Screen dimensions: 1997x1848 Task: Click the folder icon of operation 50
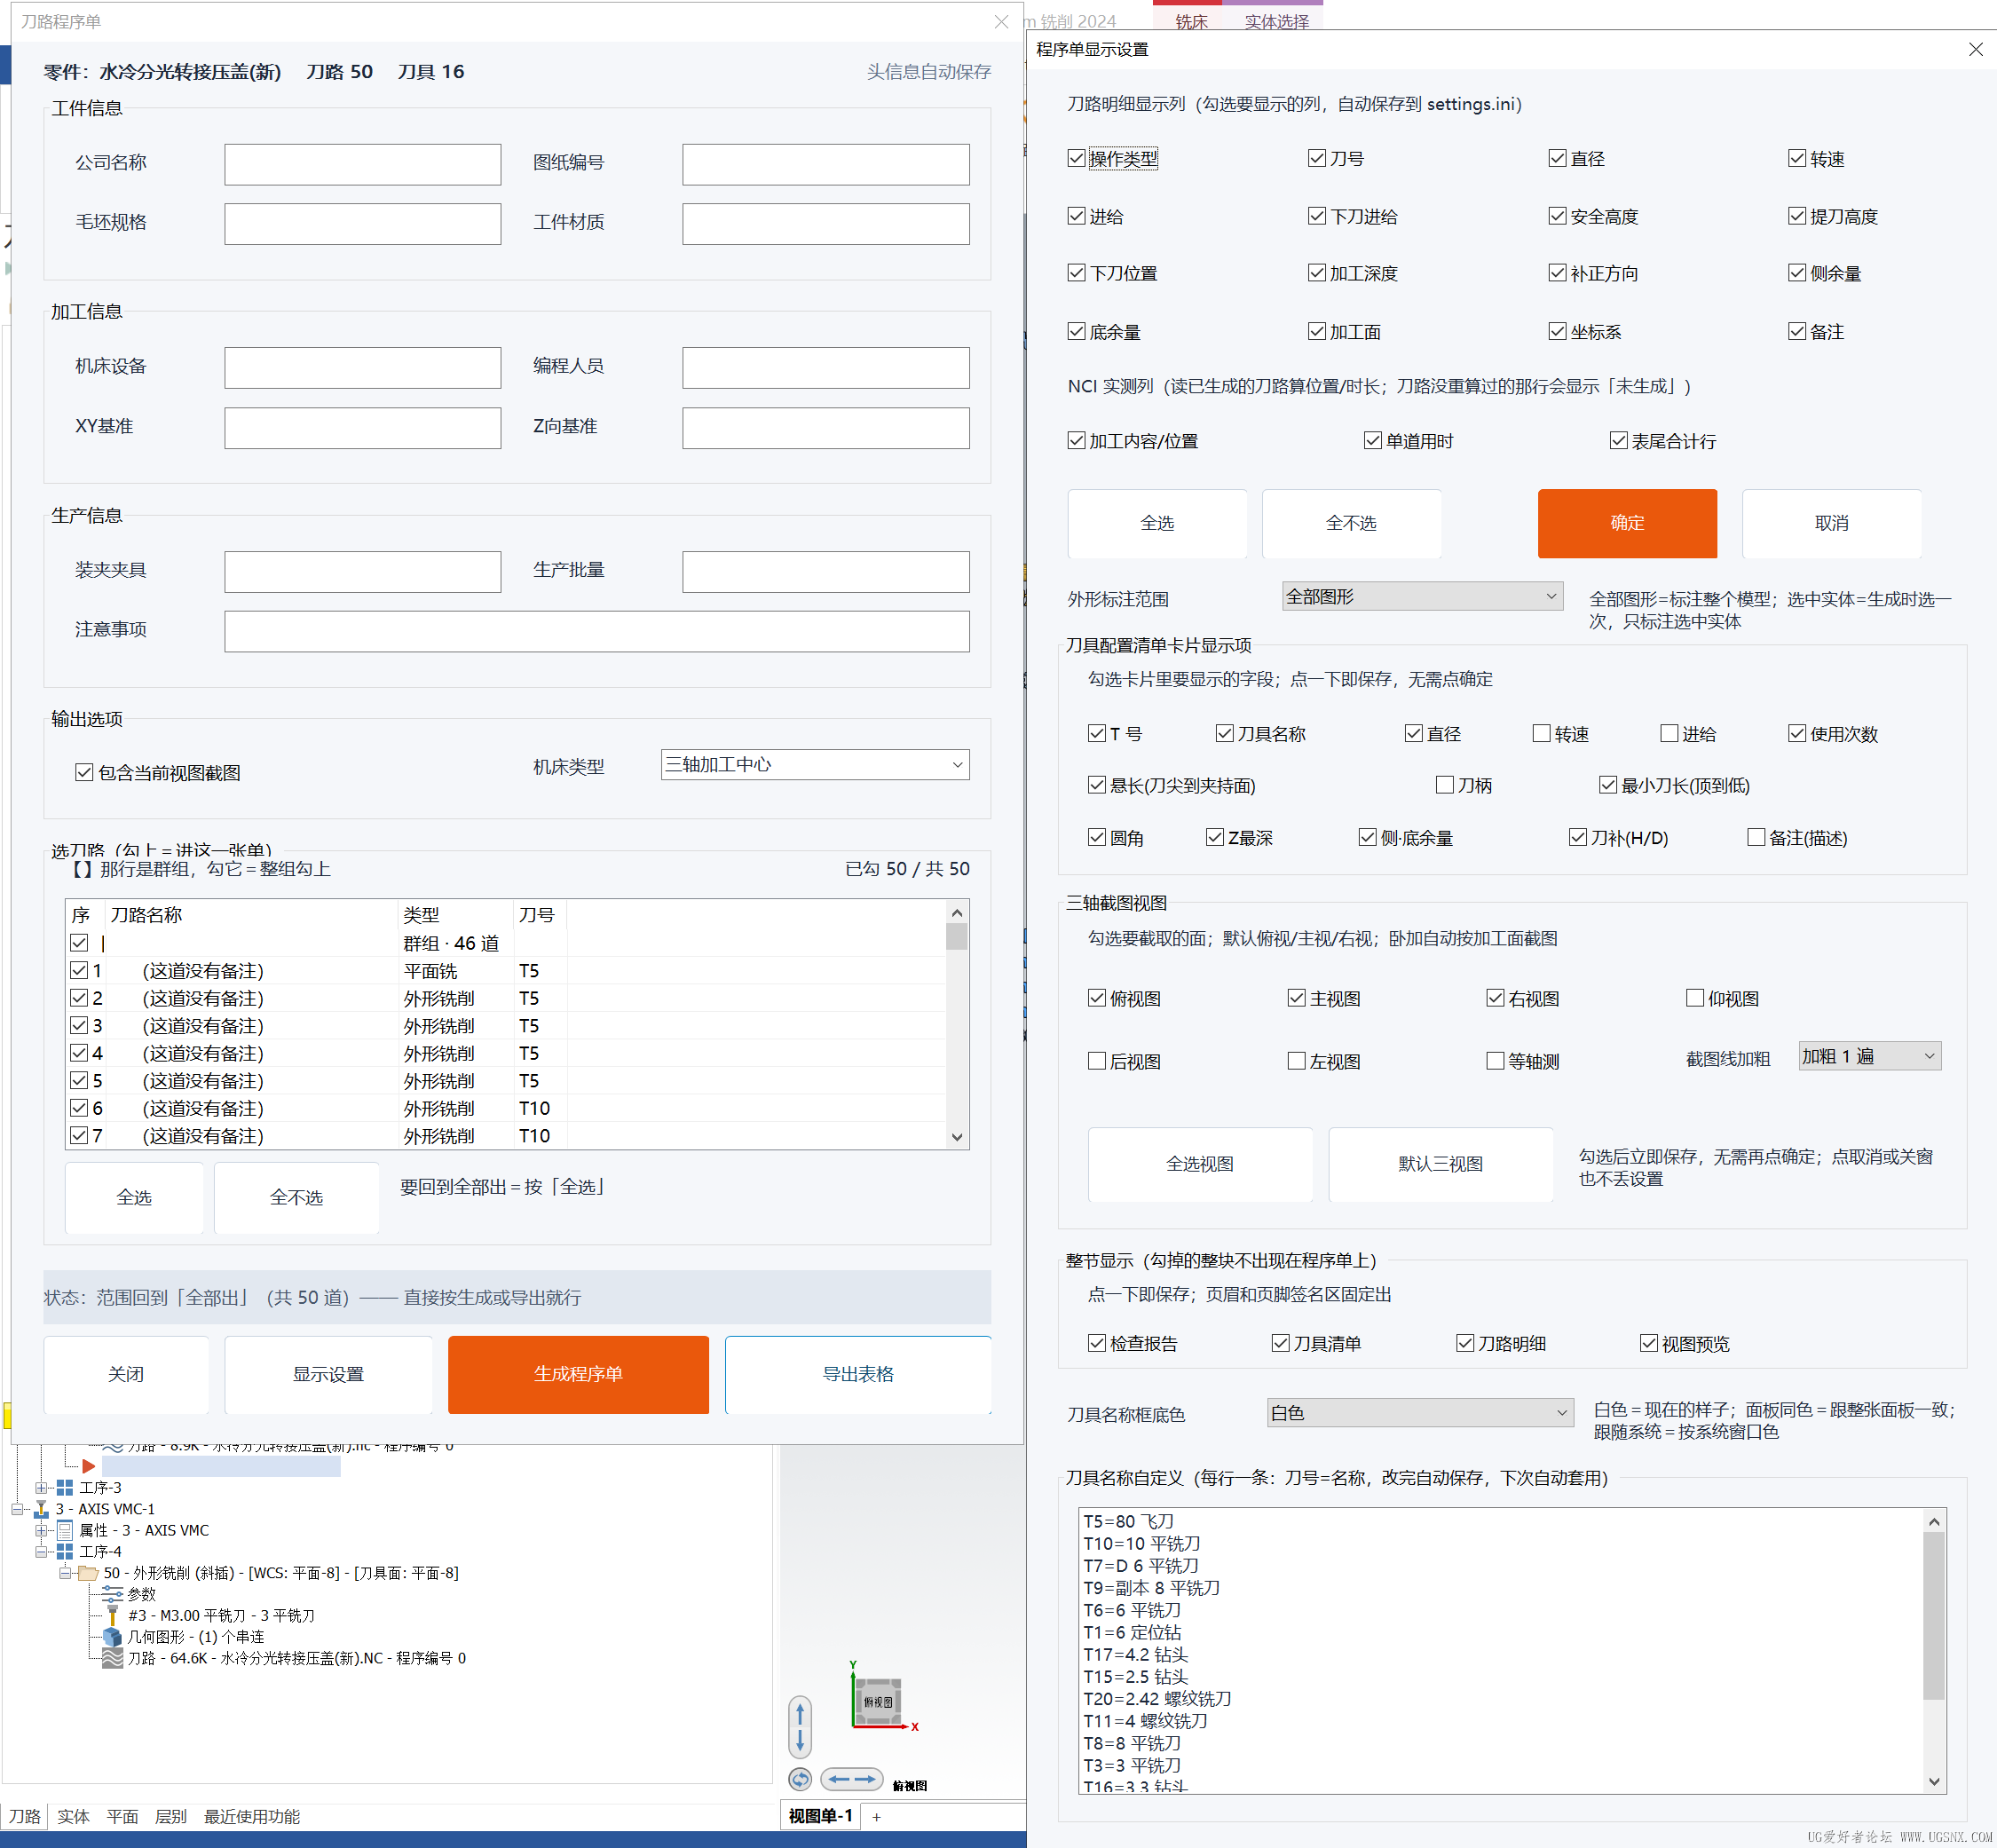(x=88, y=1573)
